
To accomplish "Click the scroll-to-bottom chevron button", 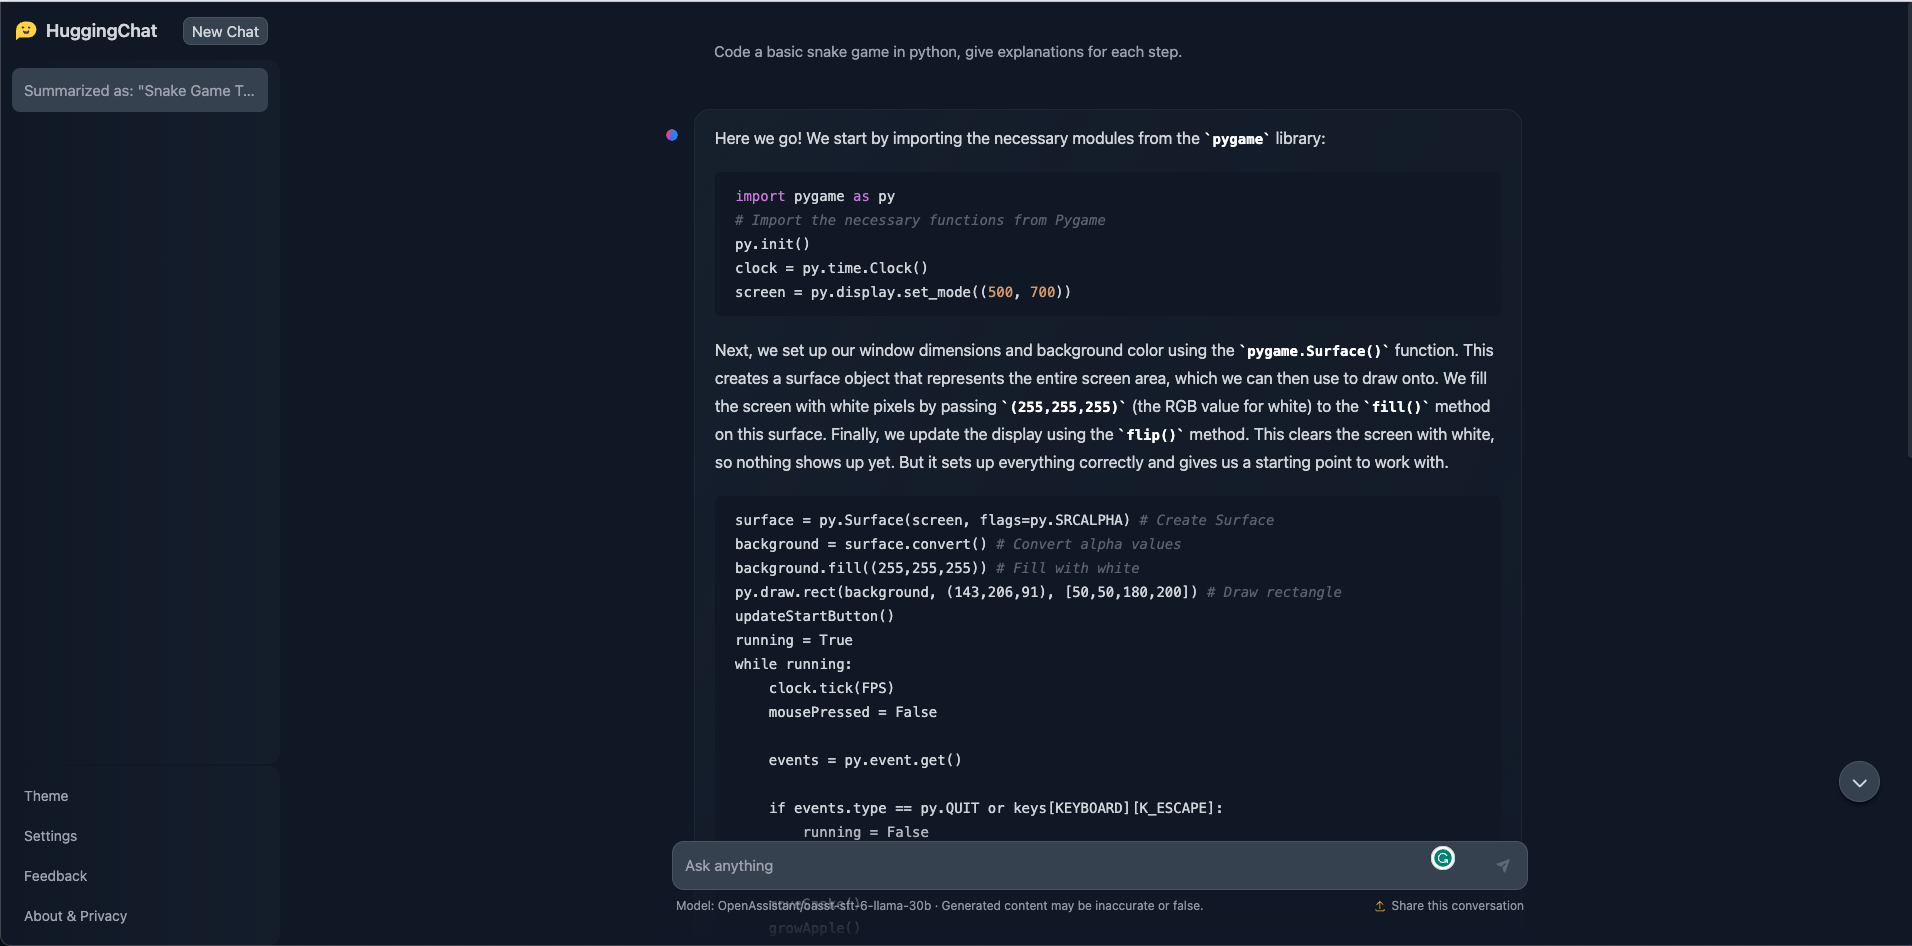I will coord(1859,782).
